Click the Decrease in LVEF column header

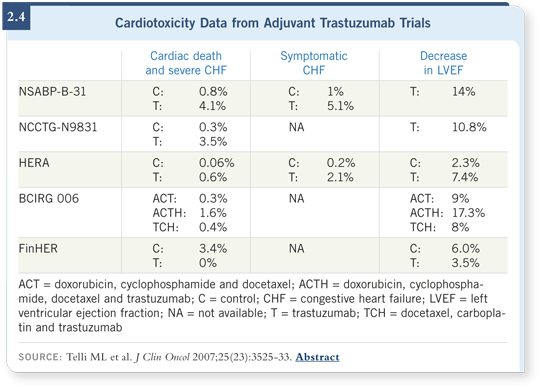pyautogui.click(x=444, y=63)
